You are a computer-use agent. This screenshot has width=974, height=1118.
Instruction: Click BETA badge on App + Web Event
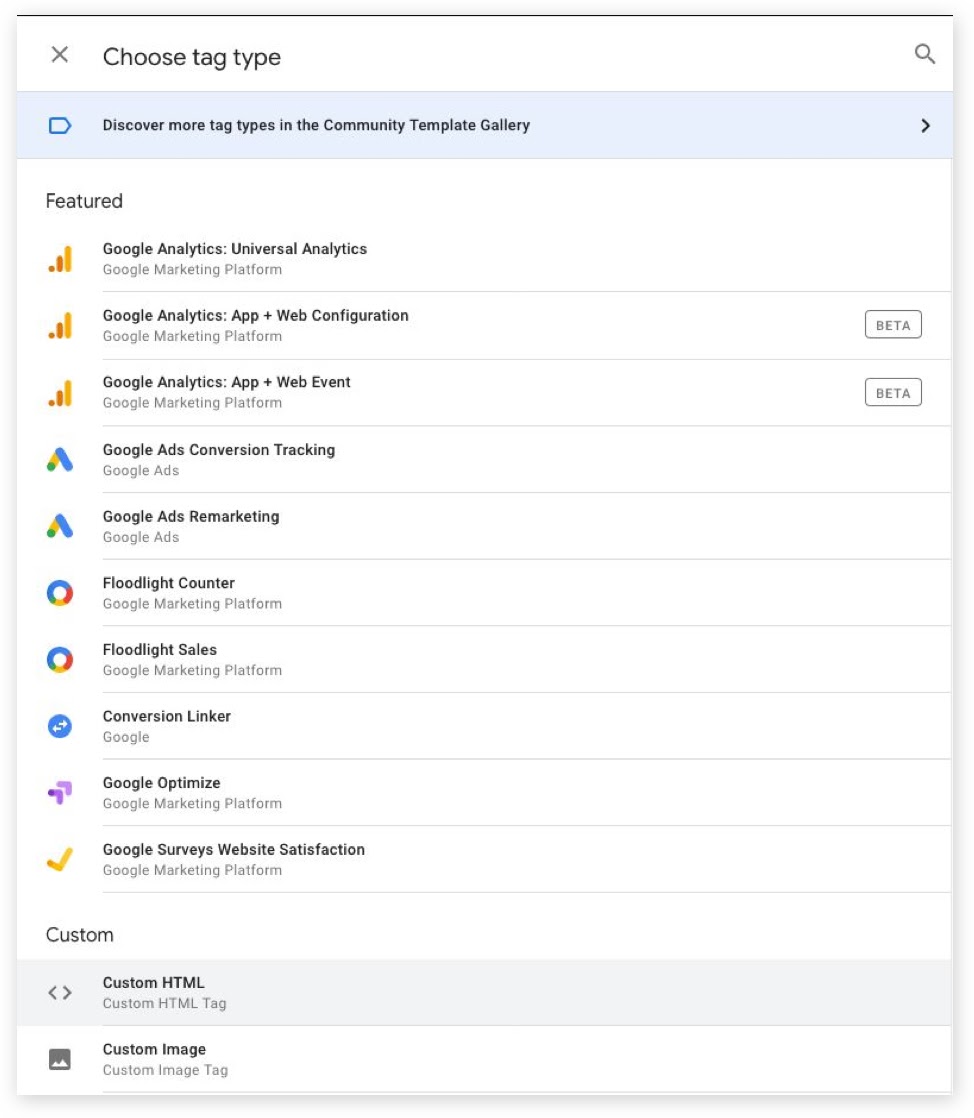[x=893, y=393]
